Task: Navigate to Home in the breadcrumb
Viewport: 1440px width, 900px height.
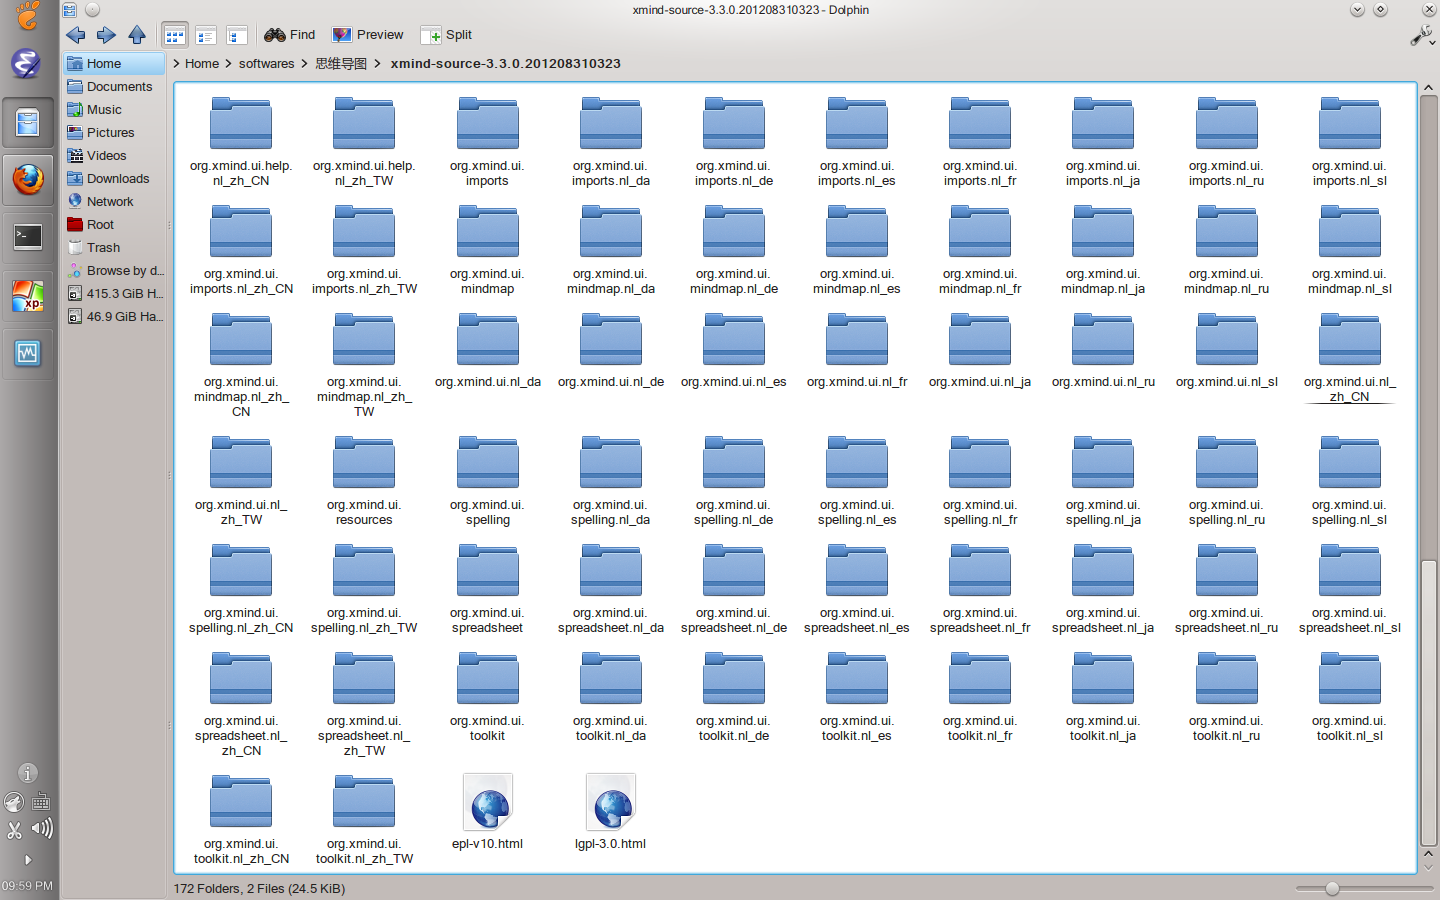Action: [202, 63]
